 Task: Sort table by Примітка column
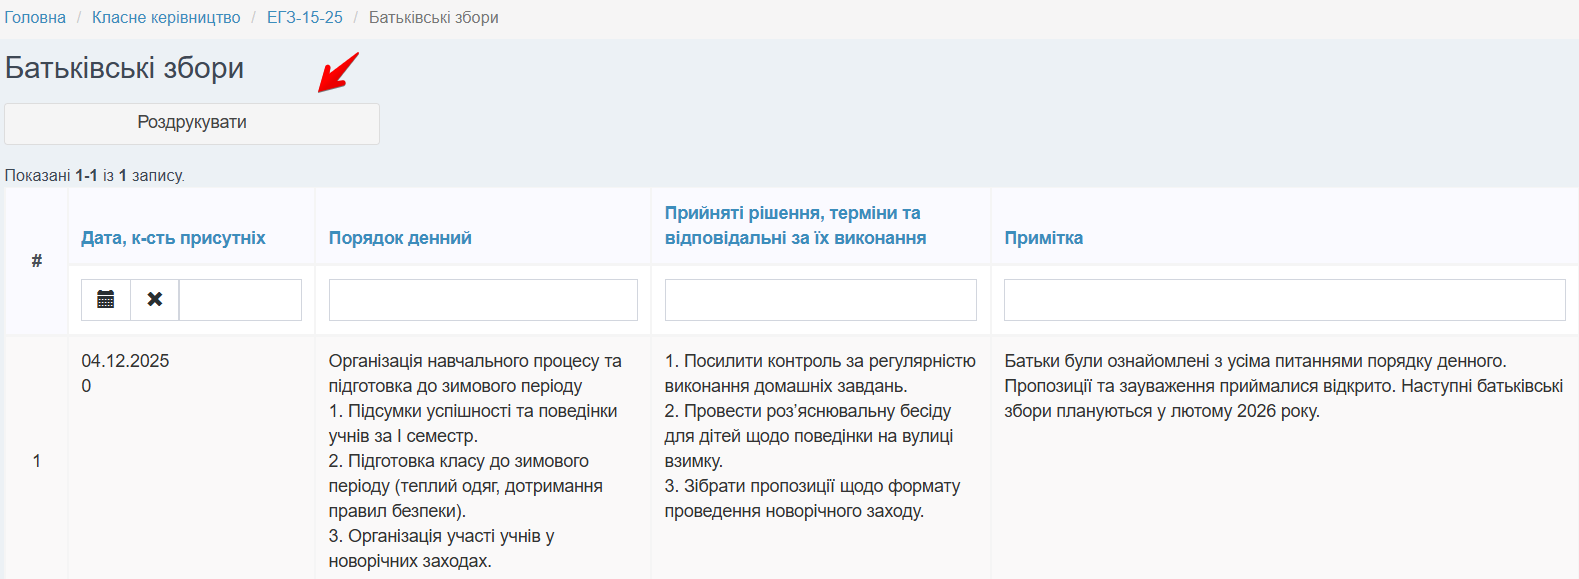[1043, 238]
